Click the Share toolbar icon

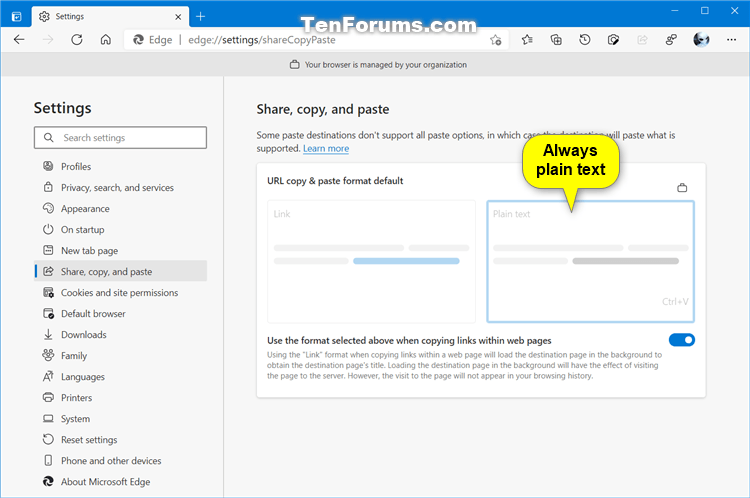(x=642, y=40)
